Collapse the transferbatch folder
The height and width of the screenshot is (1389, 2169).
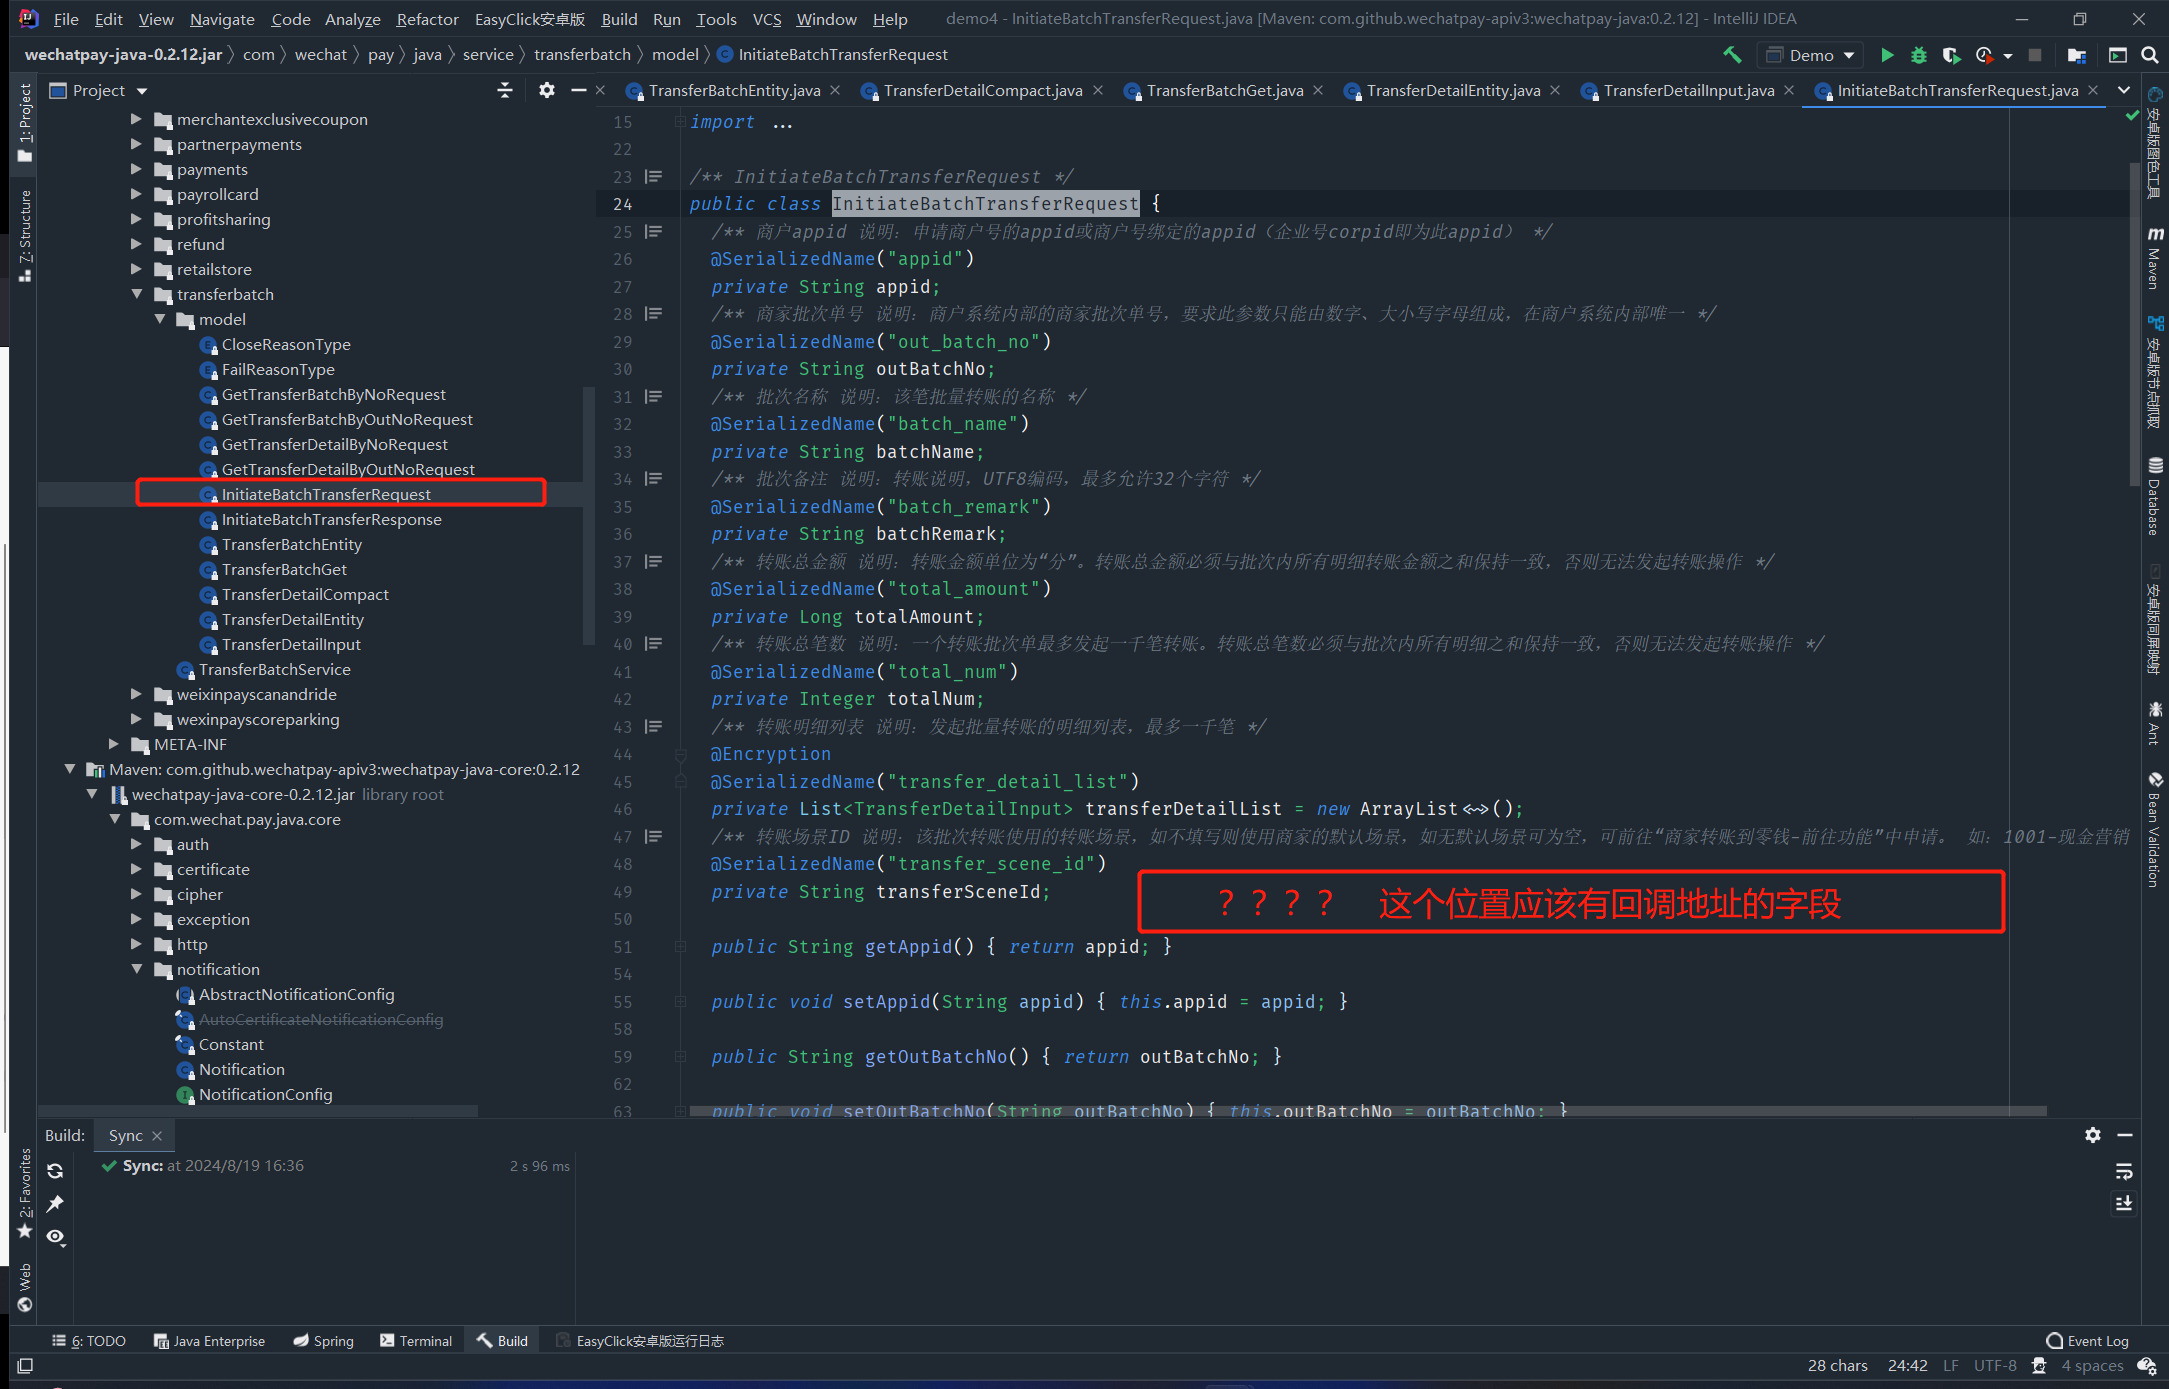click(x=137, y=294)
